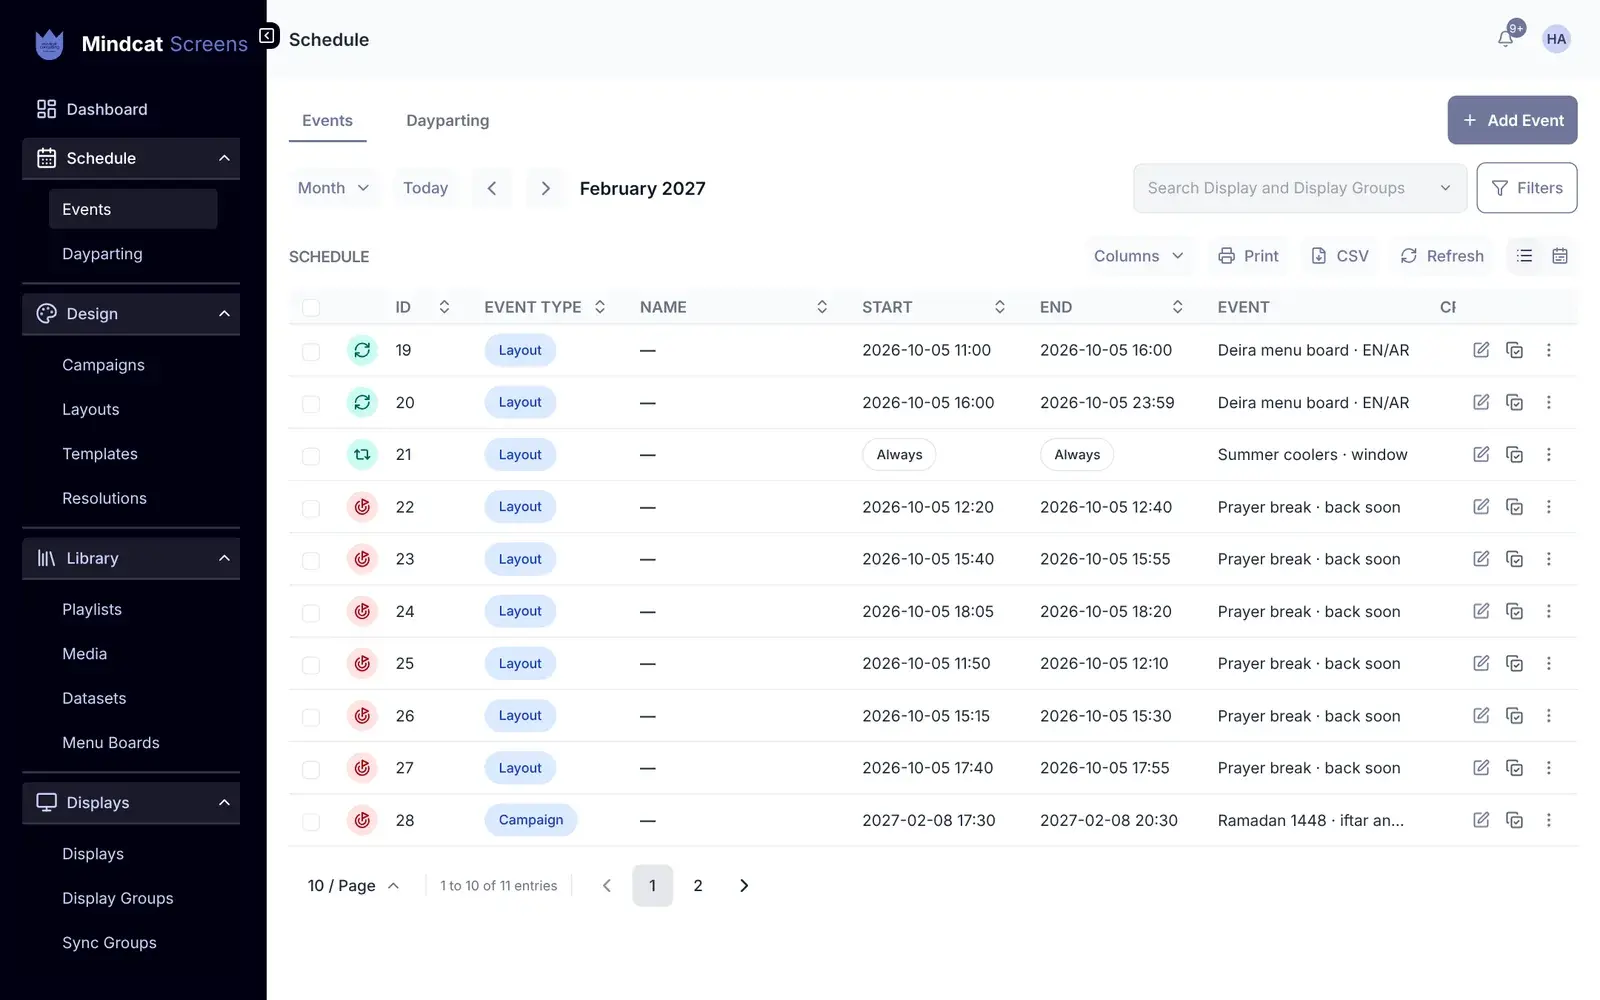Screen dimensions: 1600x1000
Task: Open the HA user avatar
Action: click(x=1556, y=39)
